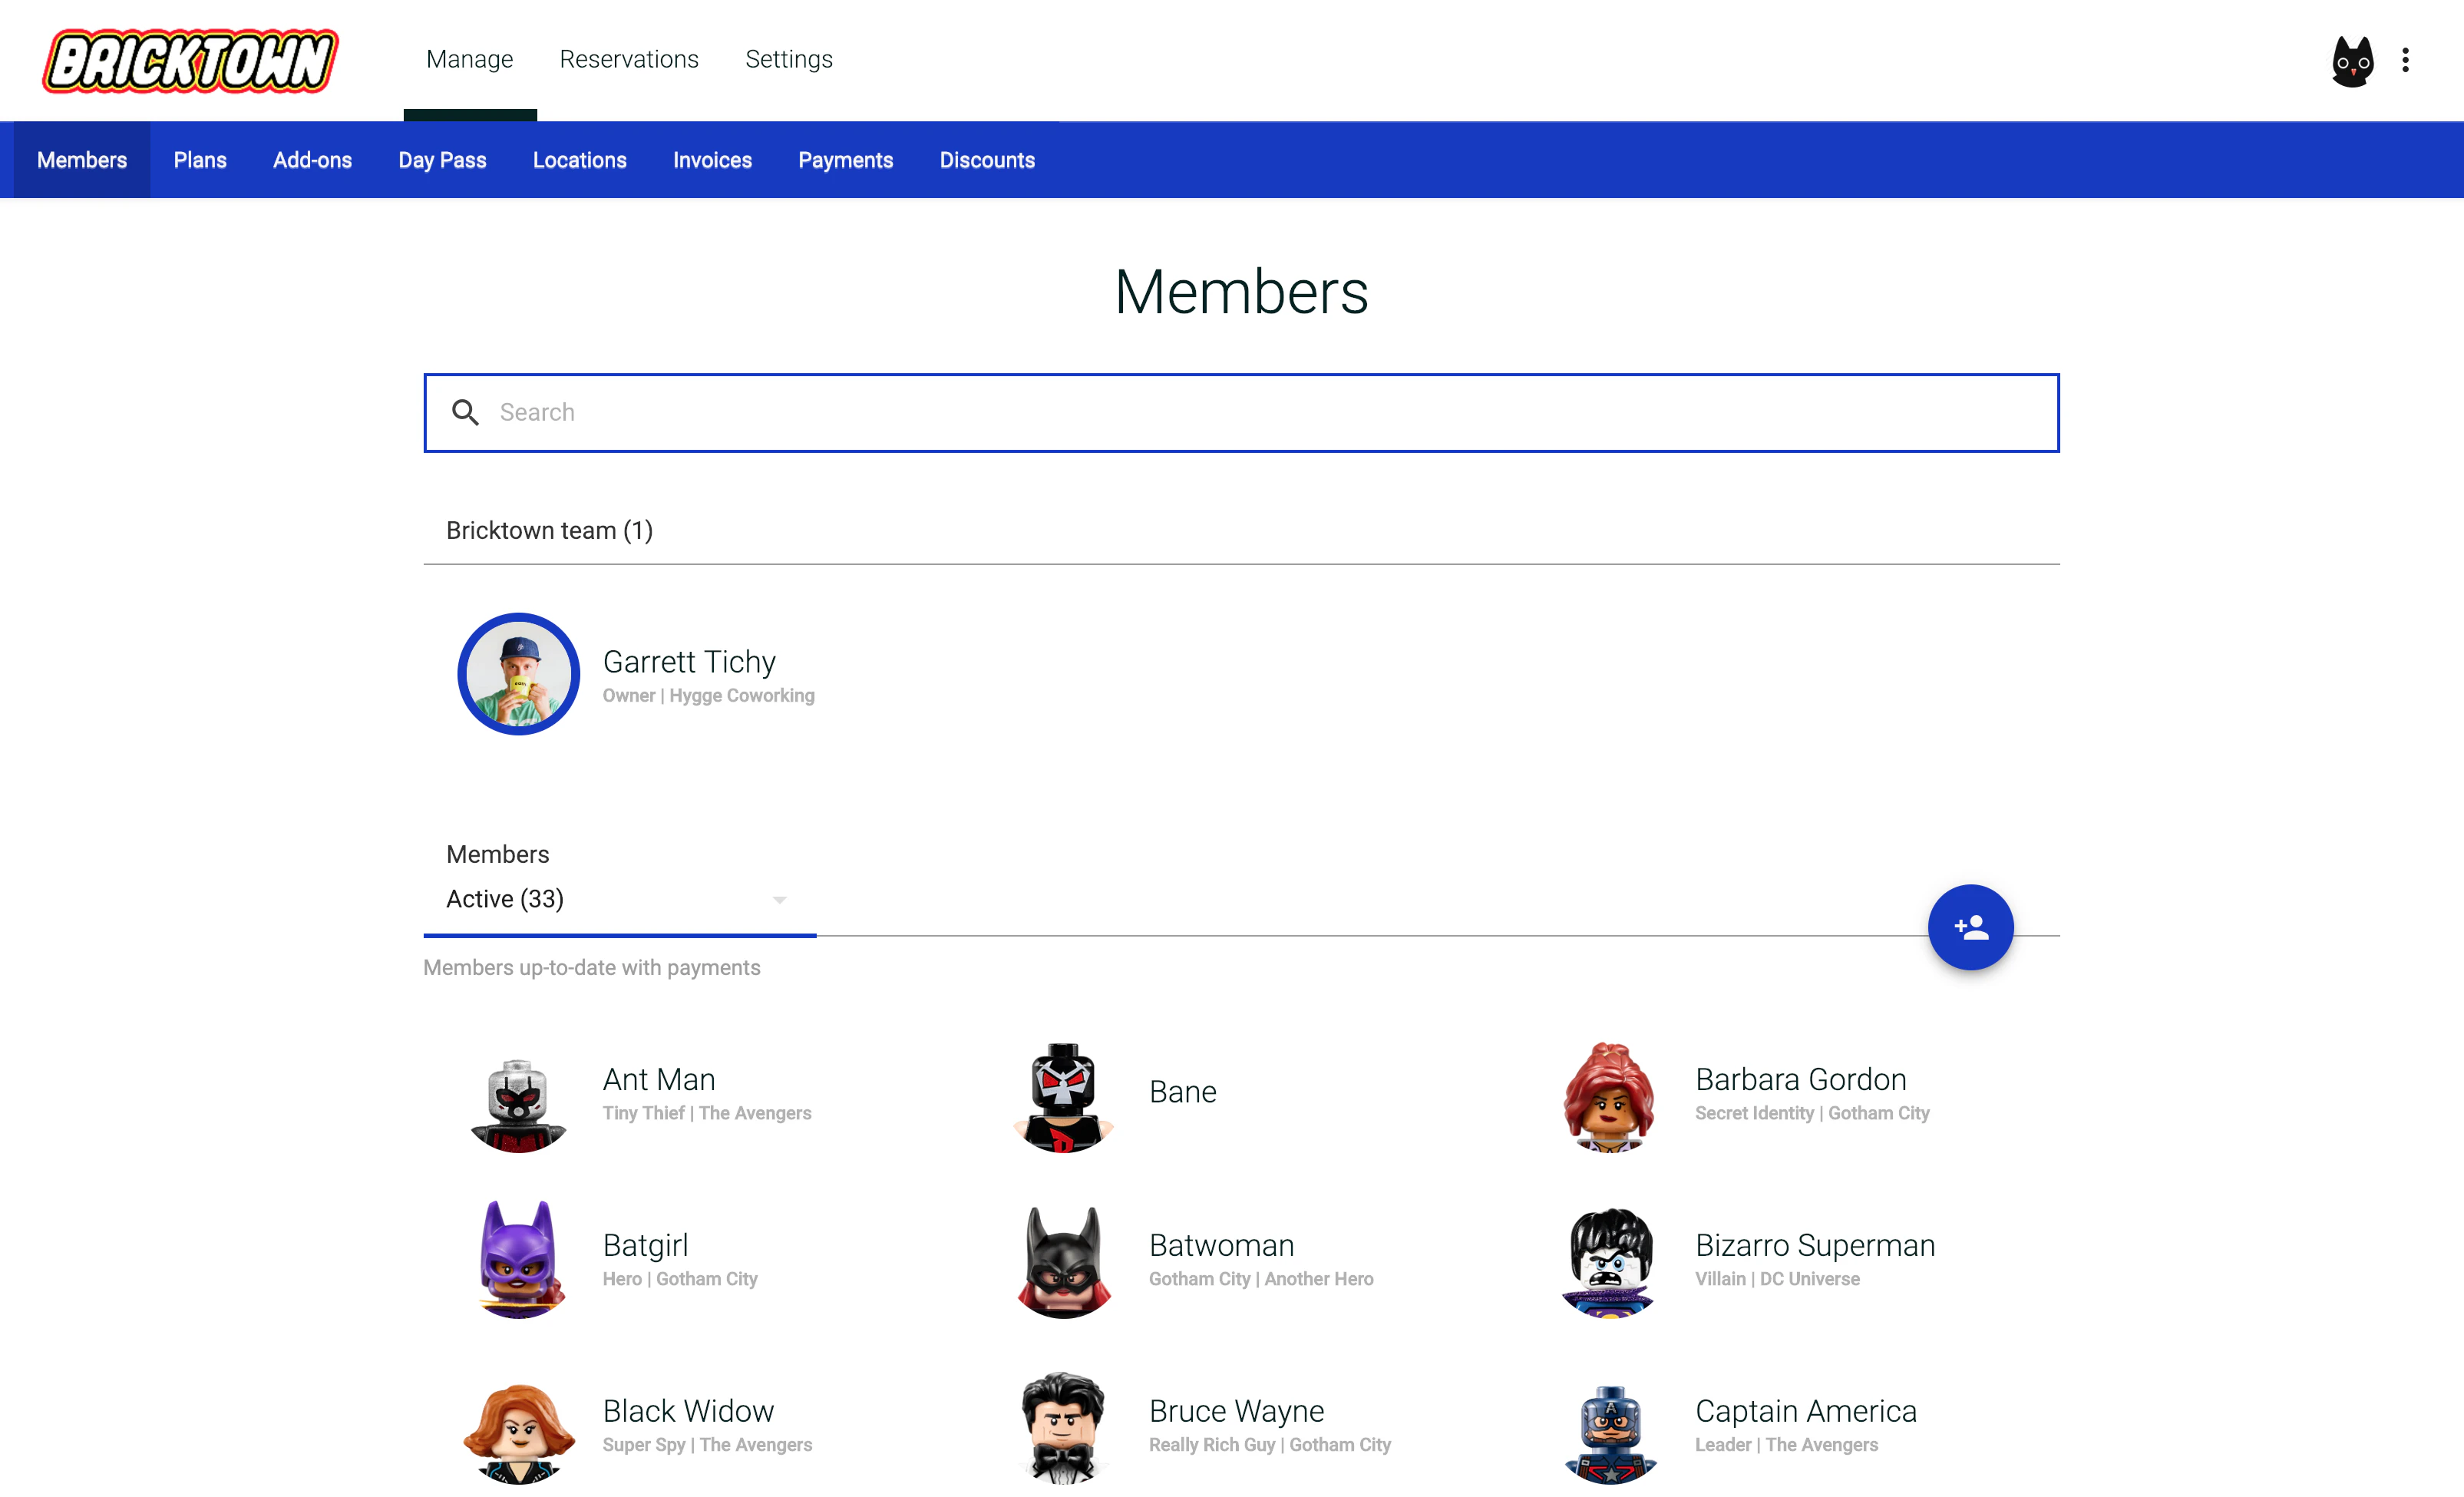Click the Bricktown logo
Image resolution: width=2464 pixels, height=1497 pixels.
(x=190, y=60)
